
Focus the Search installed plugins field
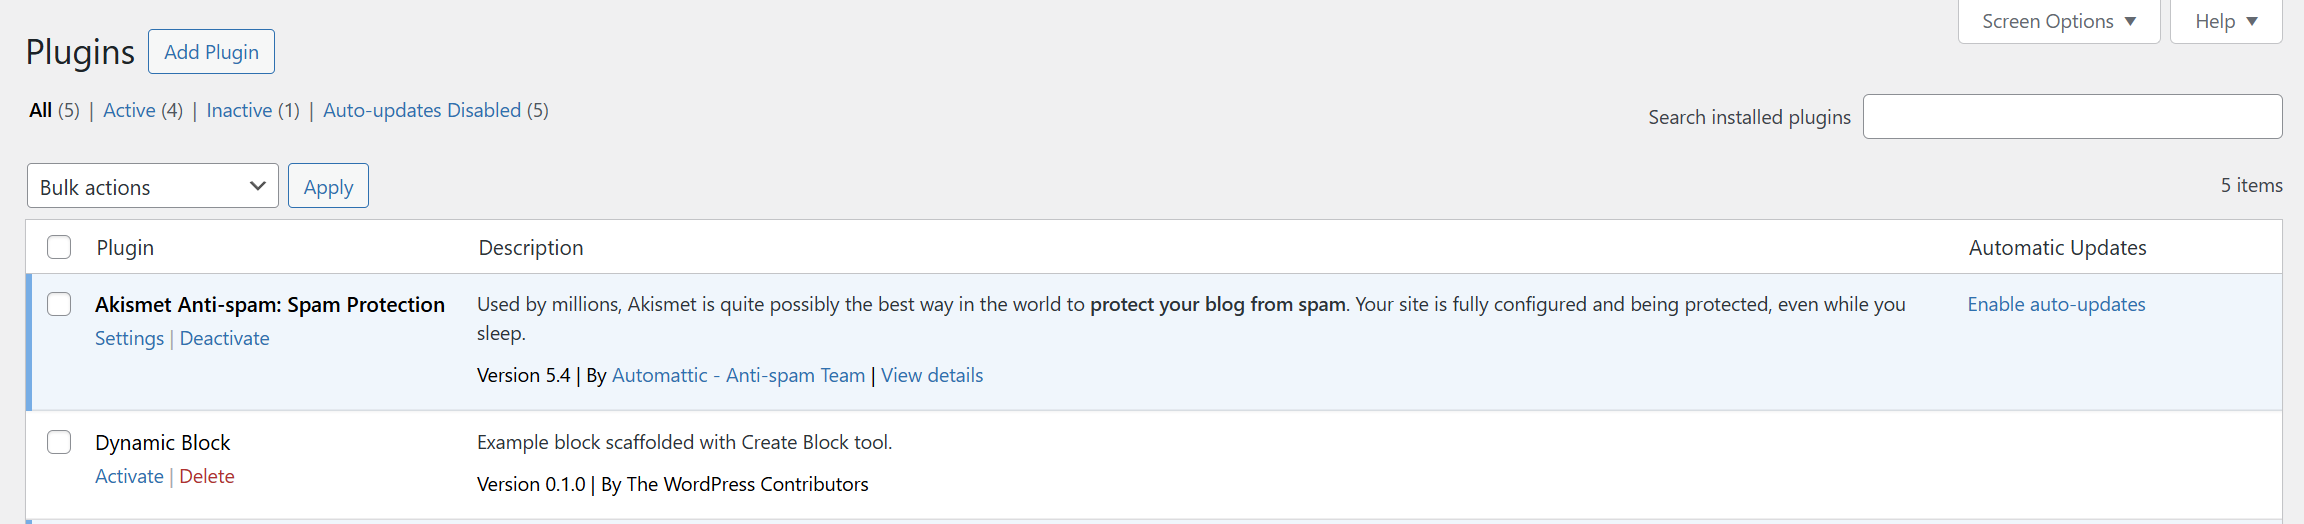point(2071,117)
